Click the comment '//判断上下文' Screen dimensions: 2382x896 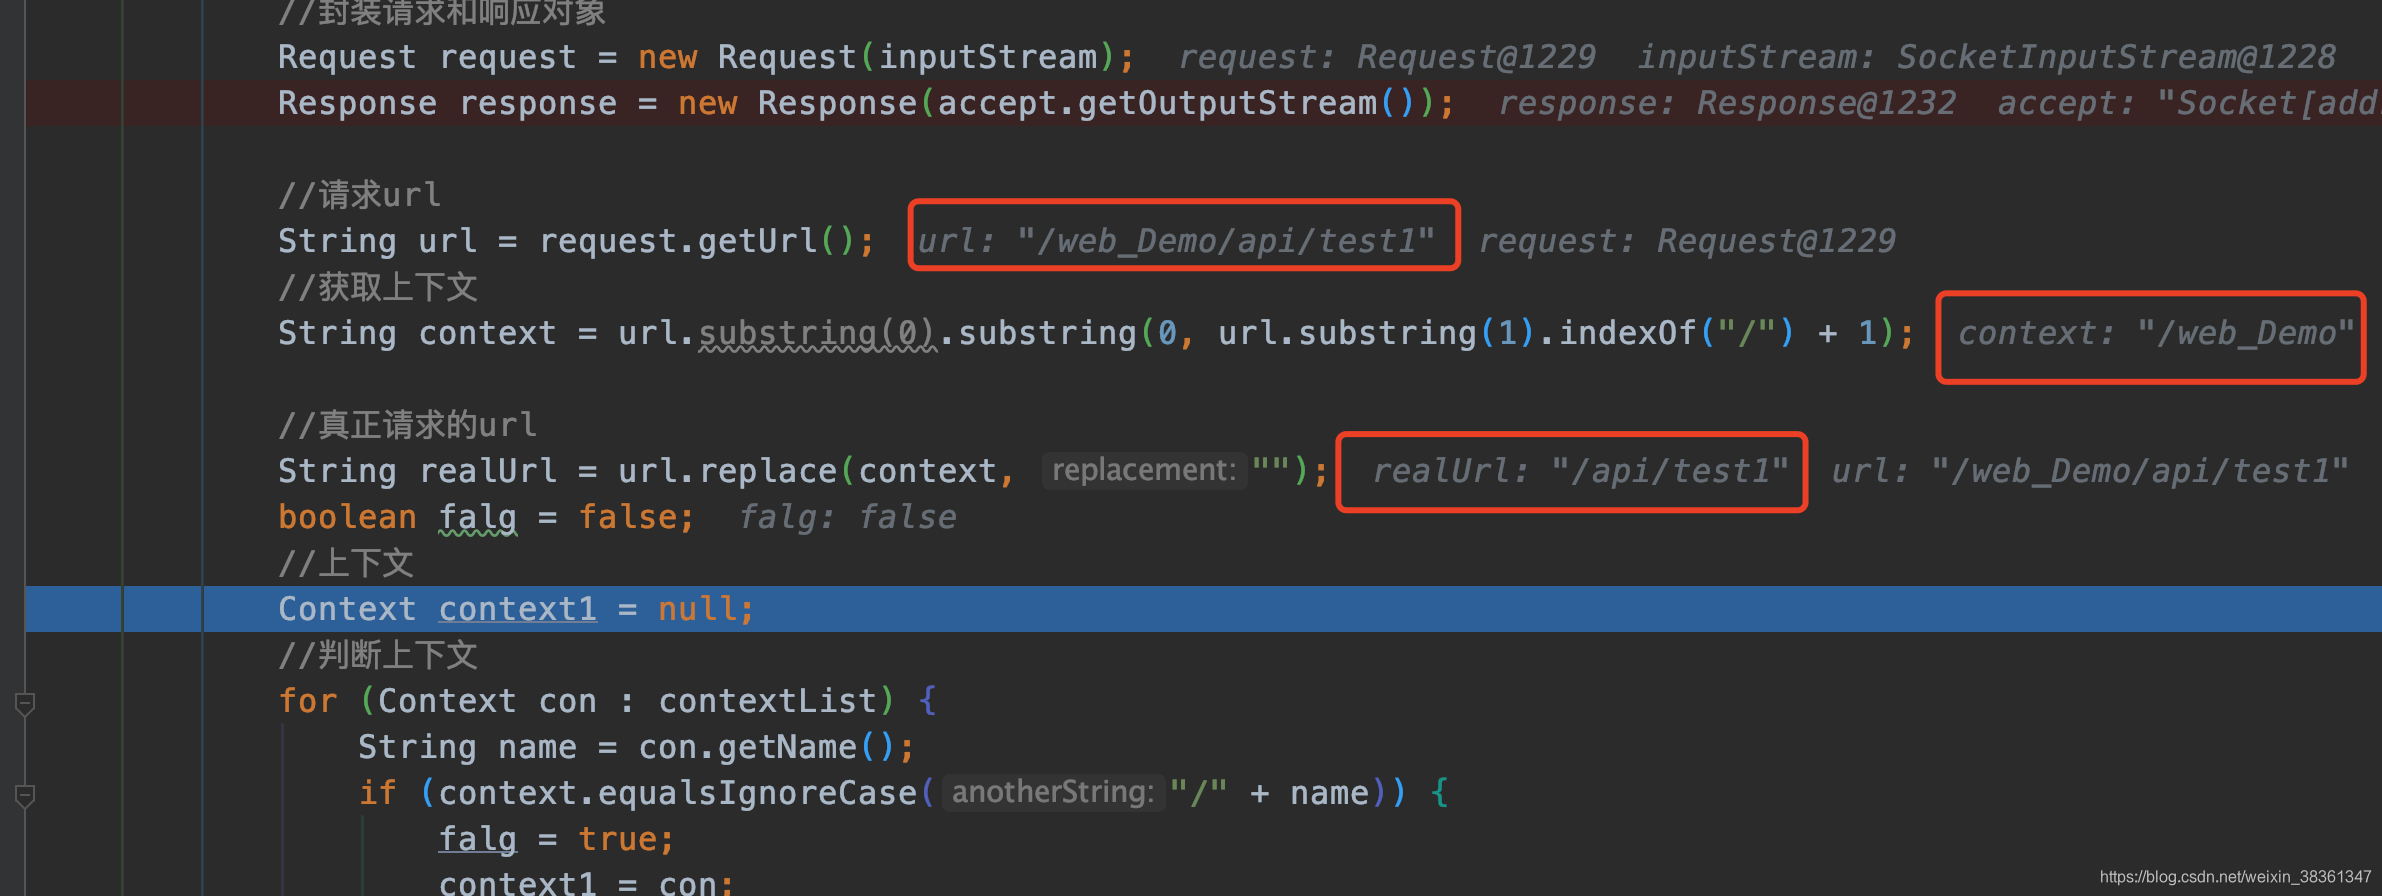coord(378,655)
